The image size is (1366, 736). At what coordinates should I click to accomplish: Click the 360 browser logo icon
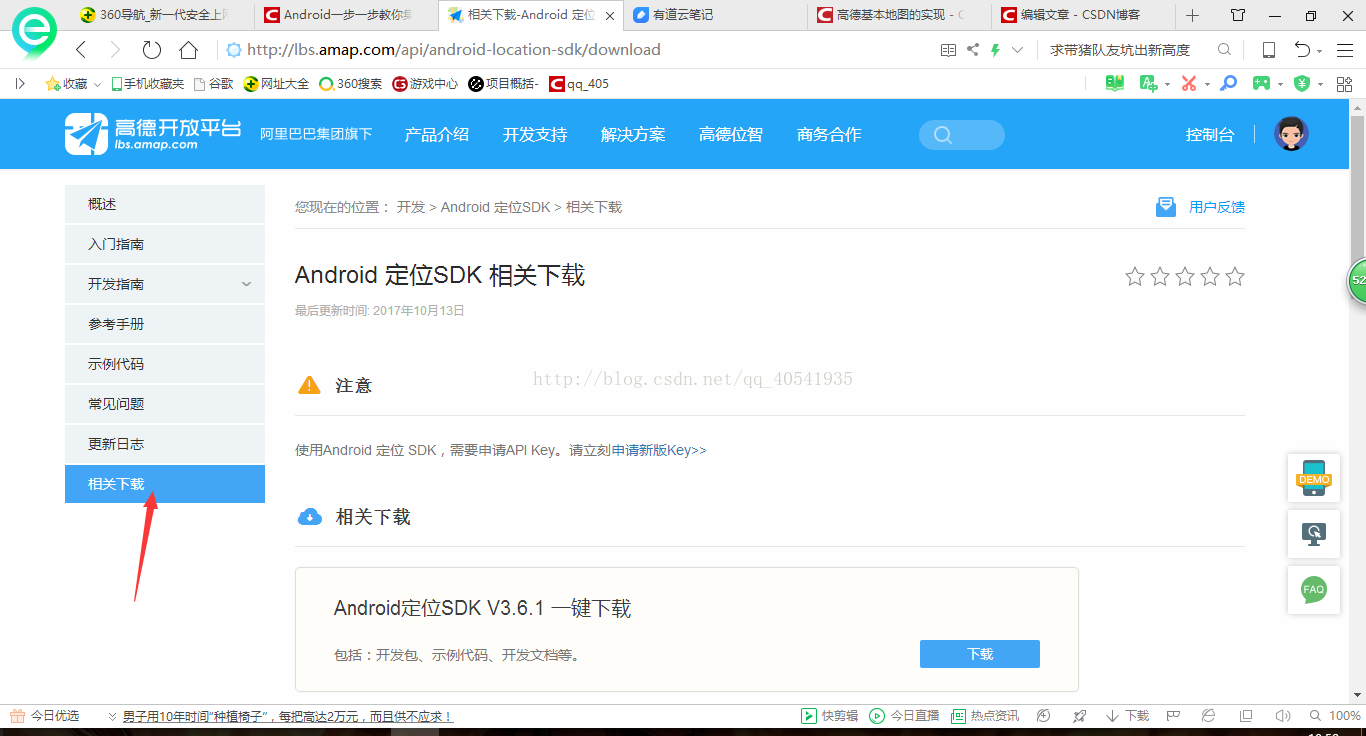click(33, 34)
